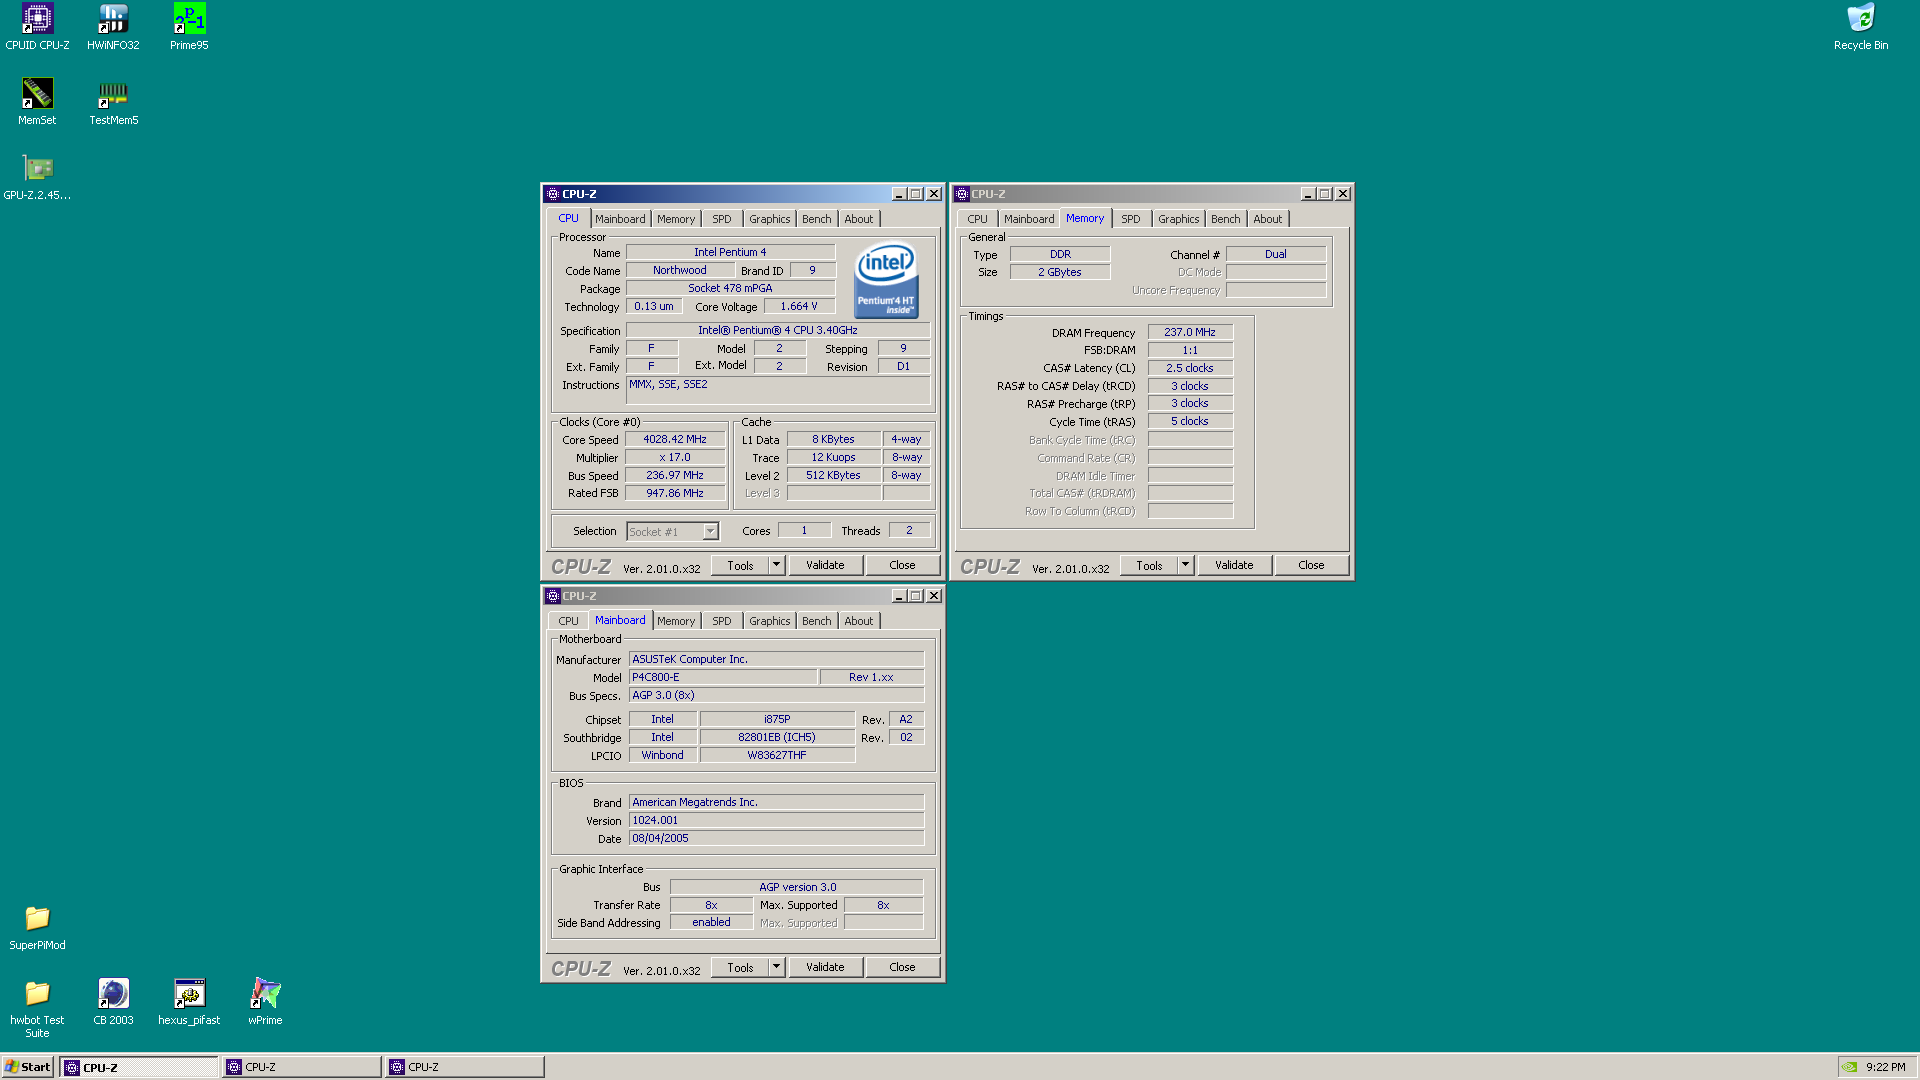Click the Close button in the Mainboard window
The height and width of the screenshot is (1080, 1920).
point(902,967)
